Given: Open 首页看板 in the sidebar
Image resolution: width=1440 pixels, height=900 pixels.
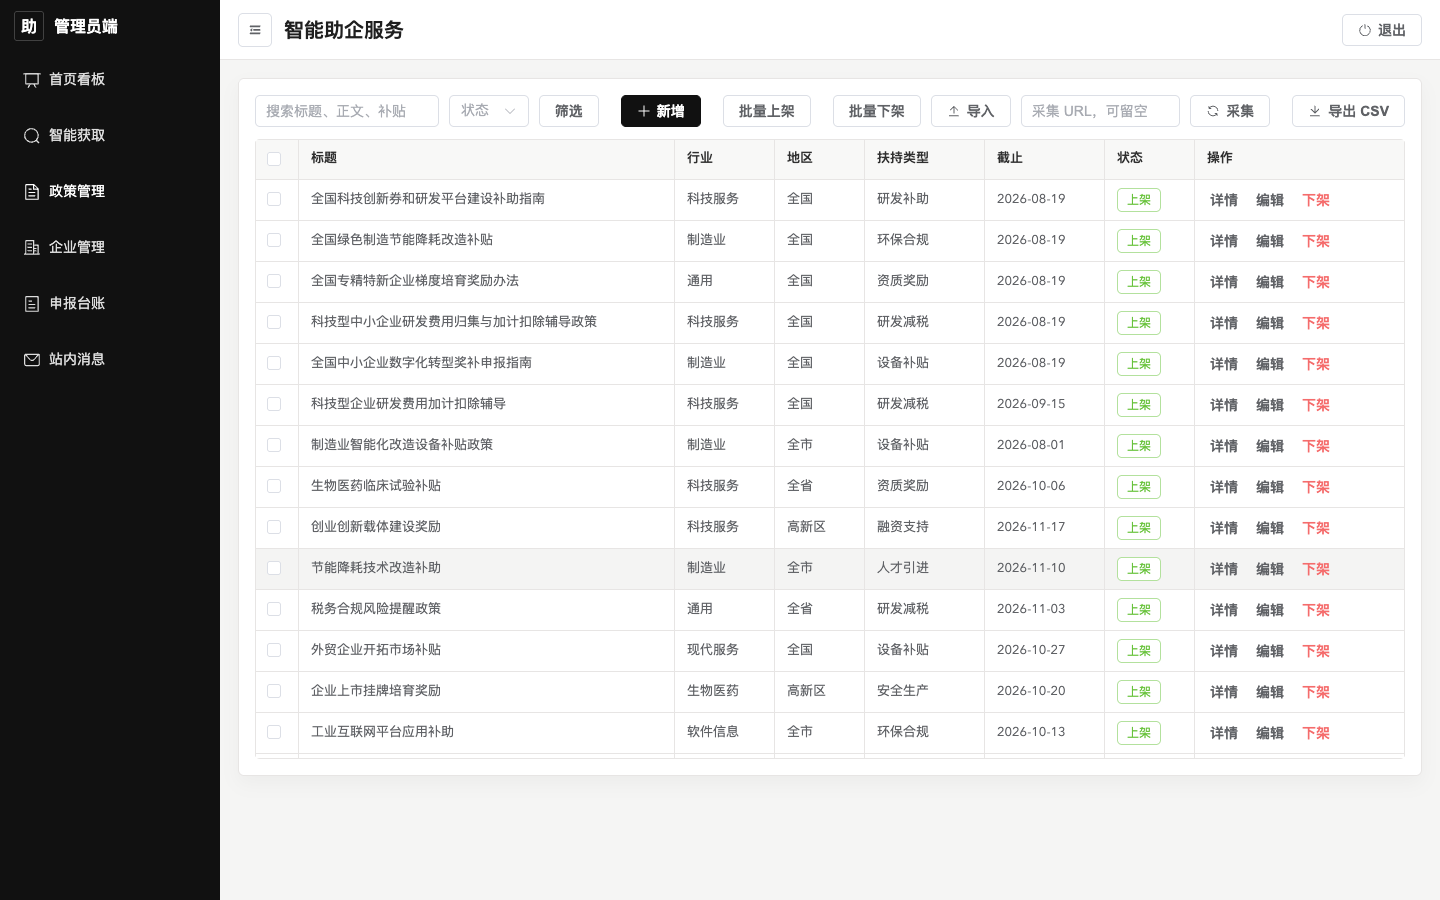Looking at the screenshot, I should (x=110, y=79).
